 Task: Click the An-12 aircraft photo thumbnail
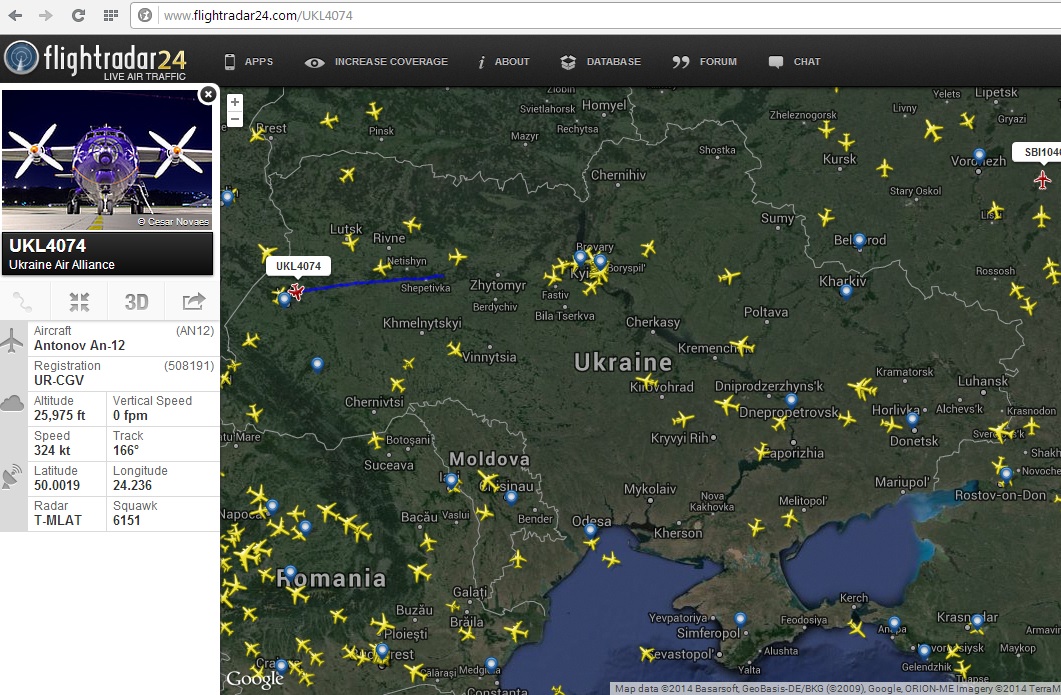click(x=107, y=160)
